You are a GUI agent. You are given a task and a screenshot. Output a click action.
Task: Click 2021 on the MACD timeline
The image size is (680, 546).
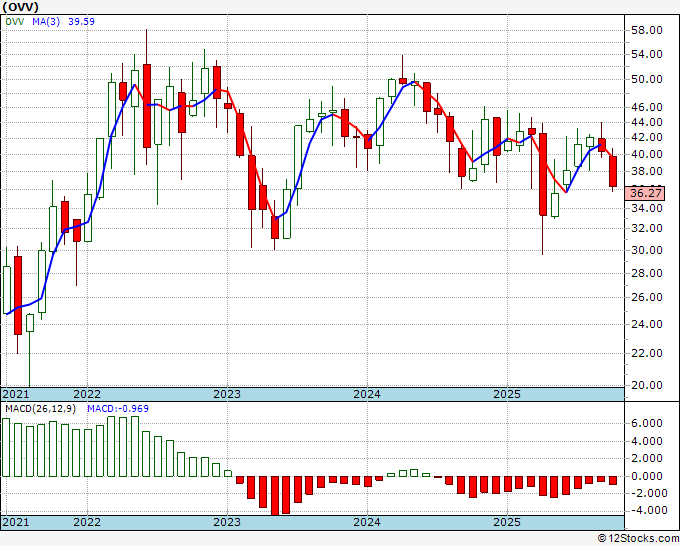click(x=16, y=522)
